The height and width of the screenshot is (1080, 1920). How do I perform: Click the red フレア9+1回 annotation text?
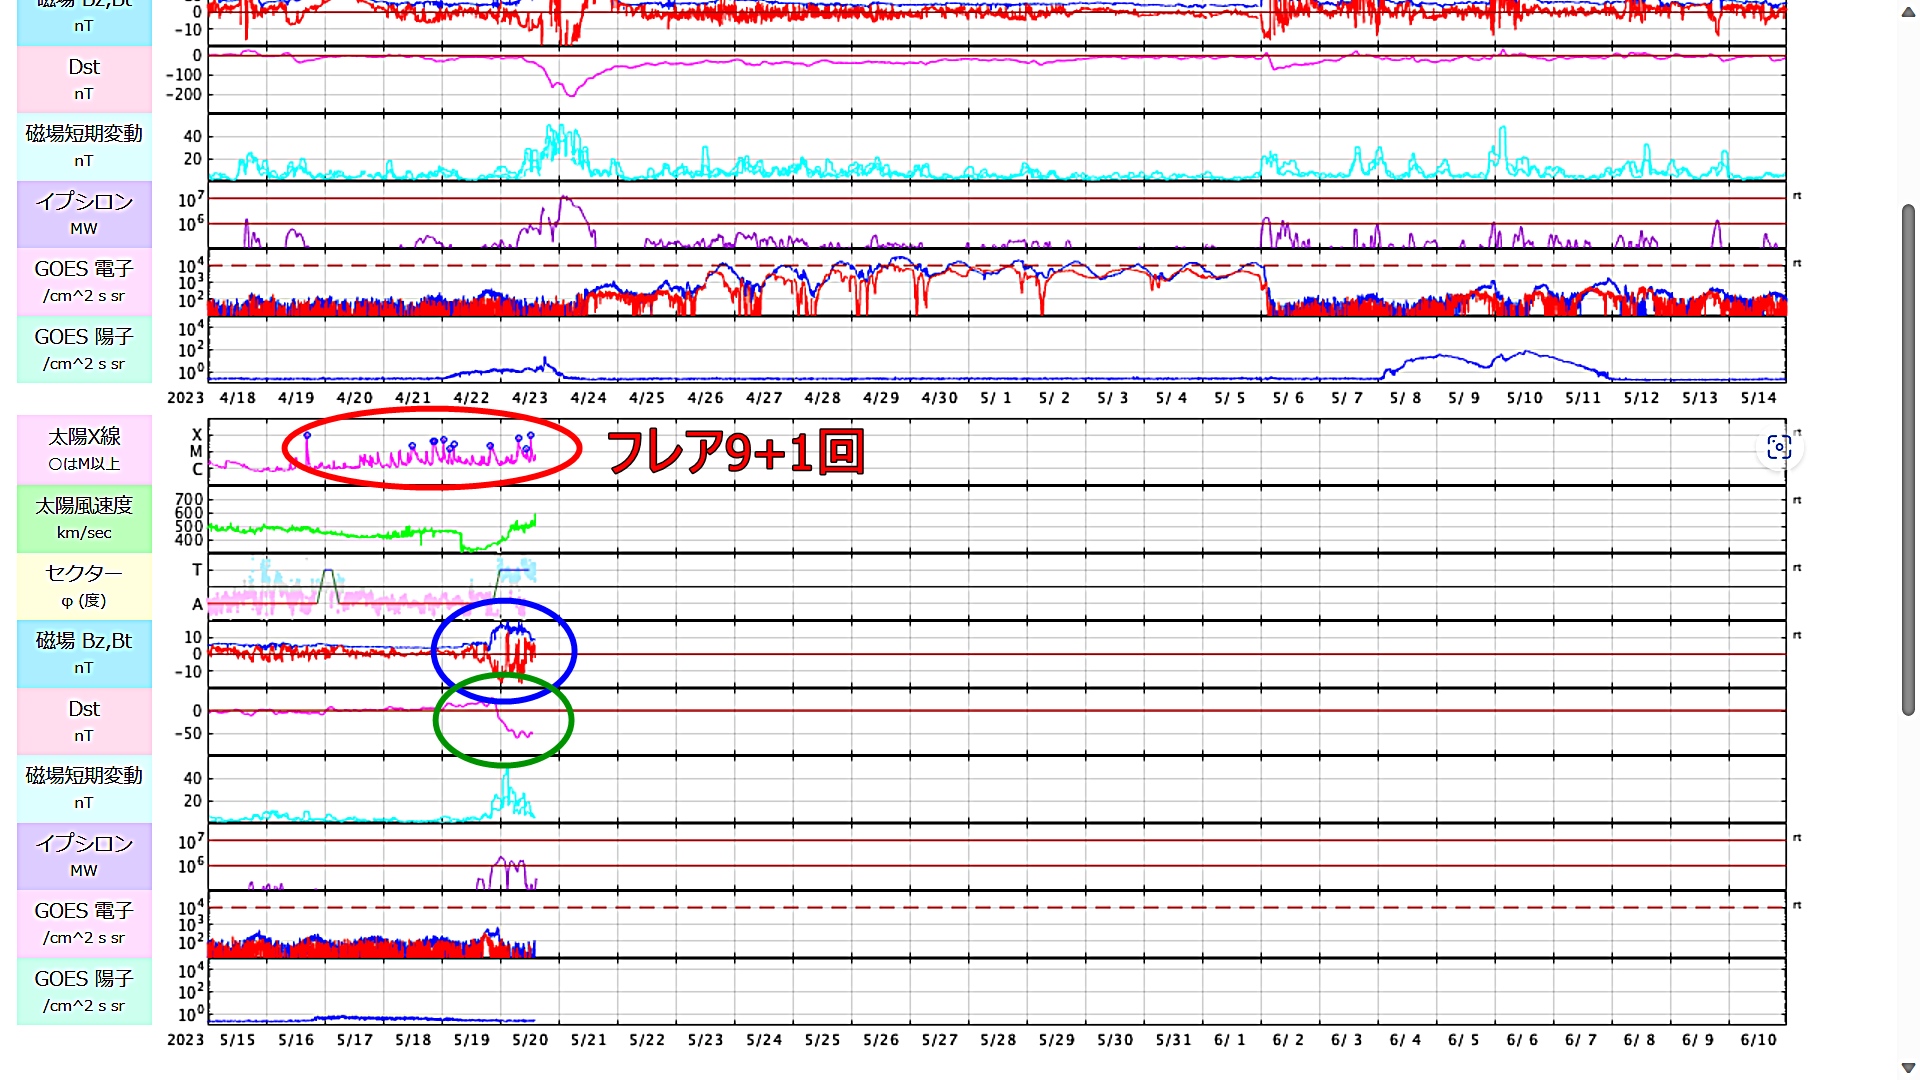[735, 452]
